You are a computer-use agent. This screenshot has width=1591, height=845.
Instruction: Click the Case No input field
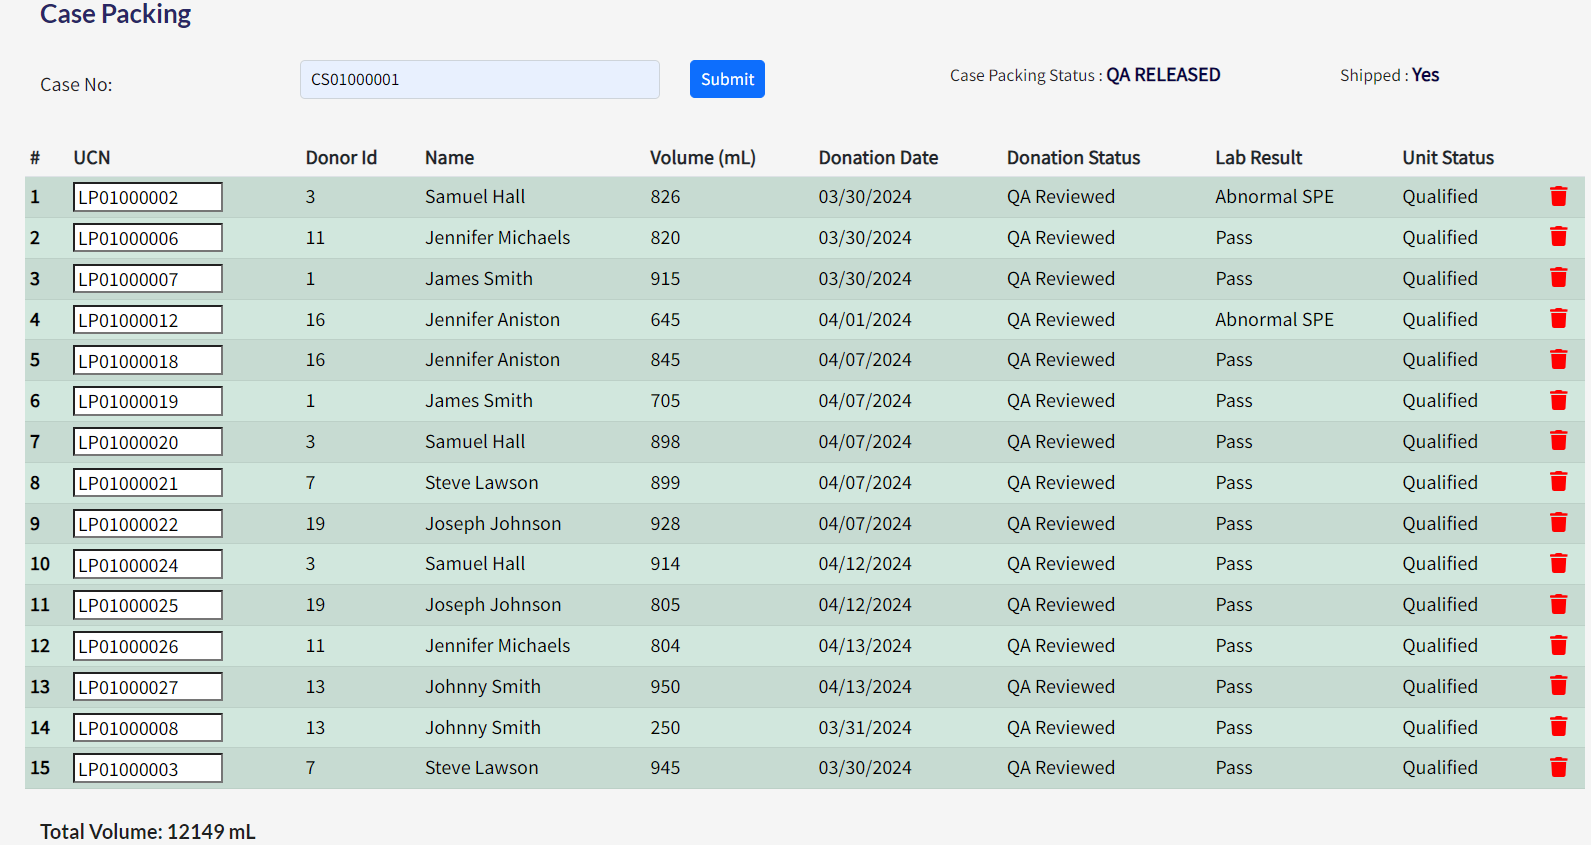pyautogui.click(x=479, y=80)
